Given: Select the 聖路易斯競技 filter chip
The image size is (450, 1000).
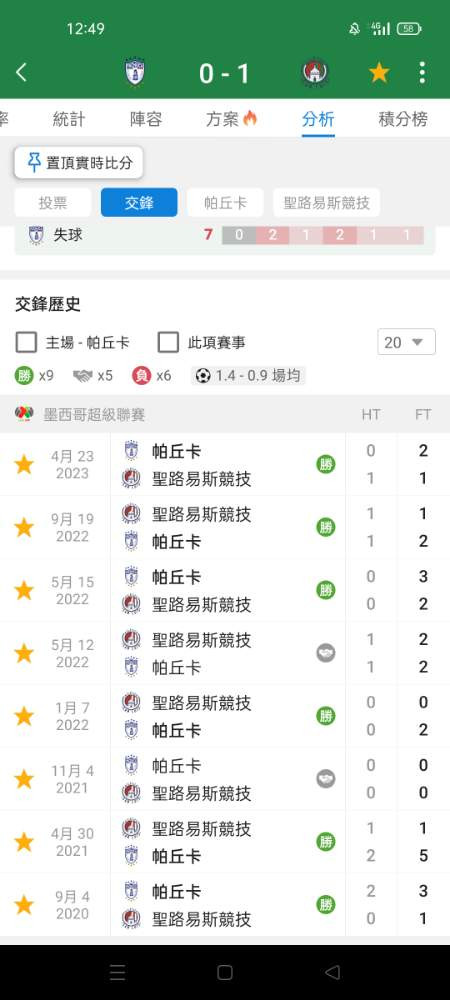Looking at the screenshot, I should click(326, 203).
